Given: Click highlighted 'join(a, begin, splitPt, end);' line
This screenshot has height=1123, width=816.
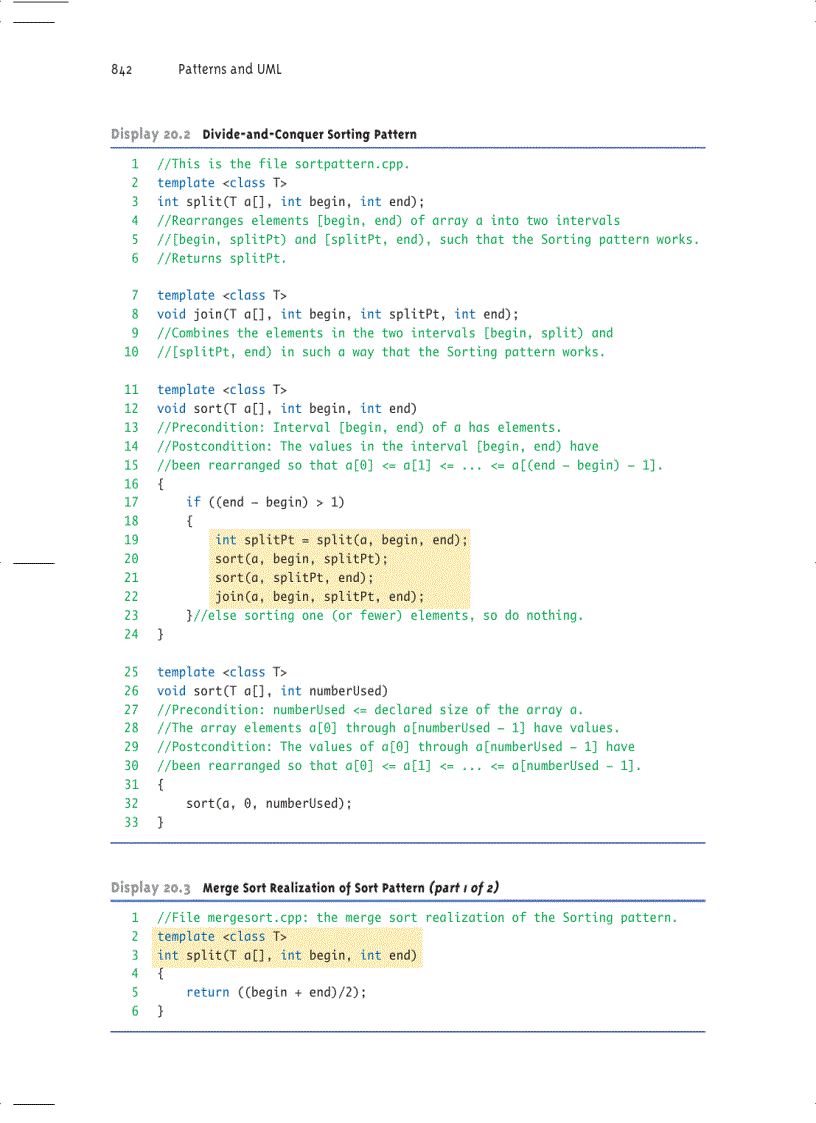Looking at the screenshot, I should (x=319, y=597).
